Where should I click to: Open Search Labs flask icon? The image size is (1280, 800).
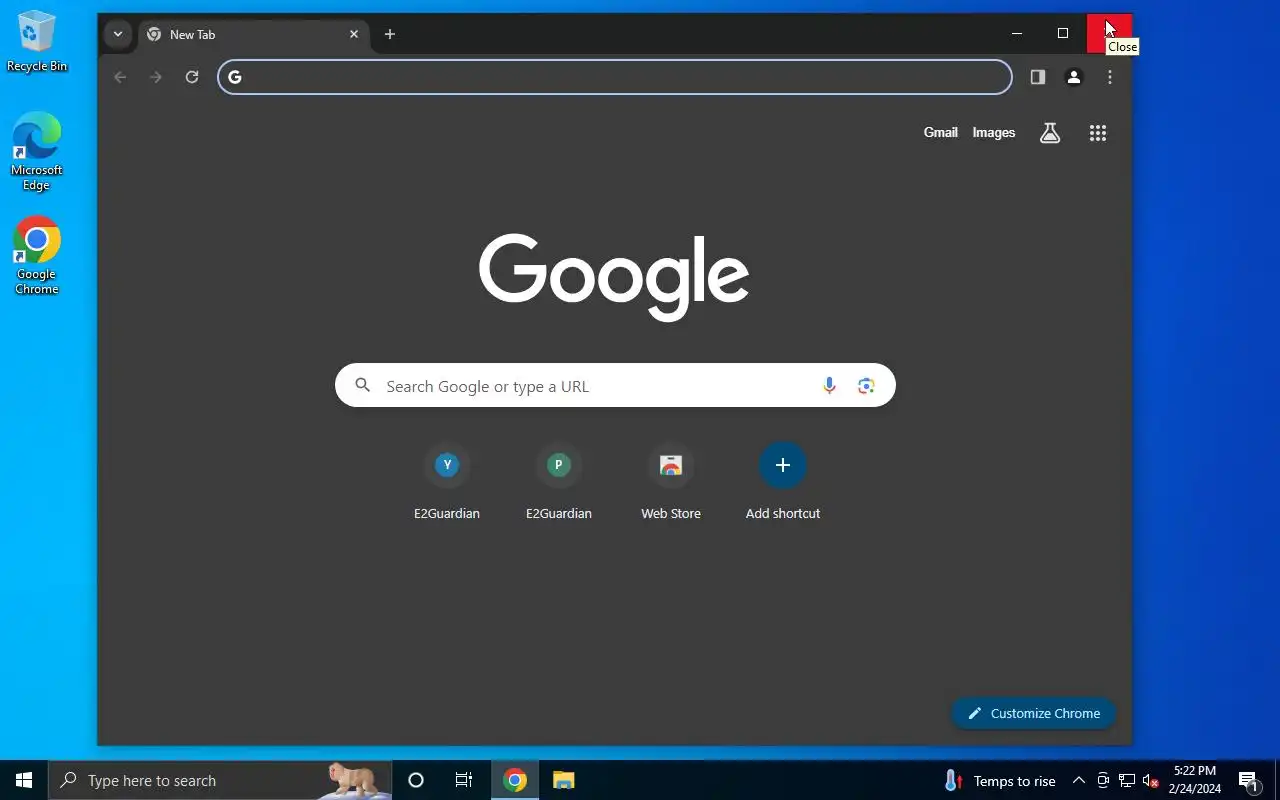coord(1050,133)
